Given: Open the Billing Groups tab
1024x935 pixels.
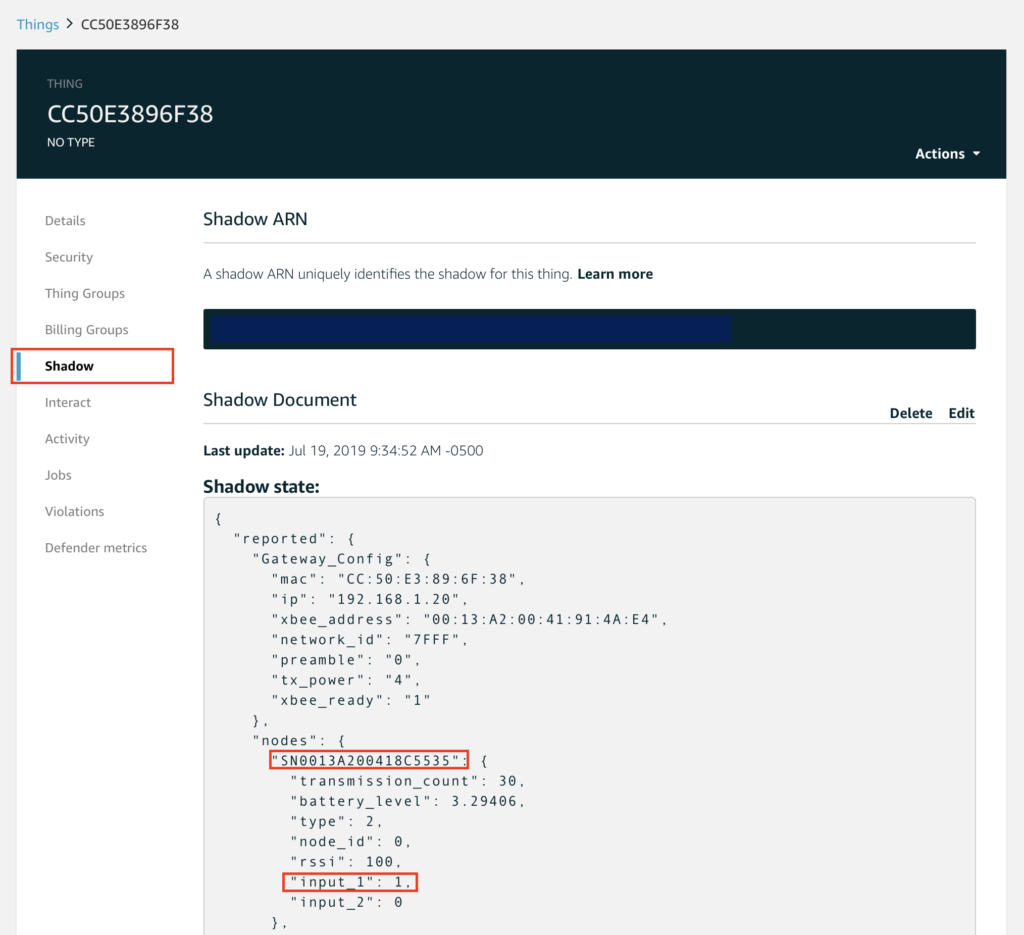Looking at the screenshot, I should tap(86, 330).
